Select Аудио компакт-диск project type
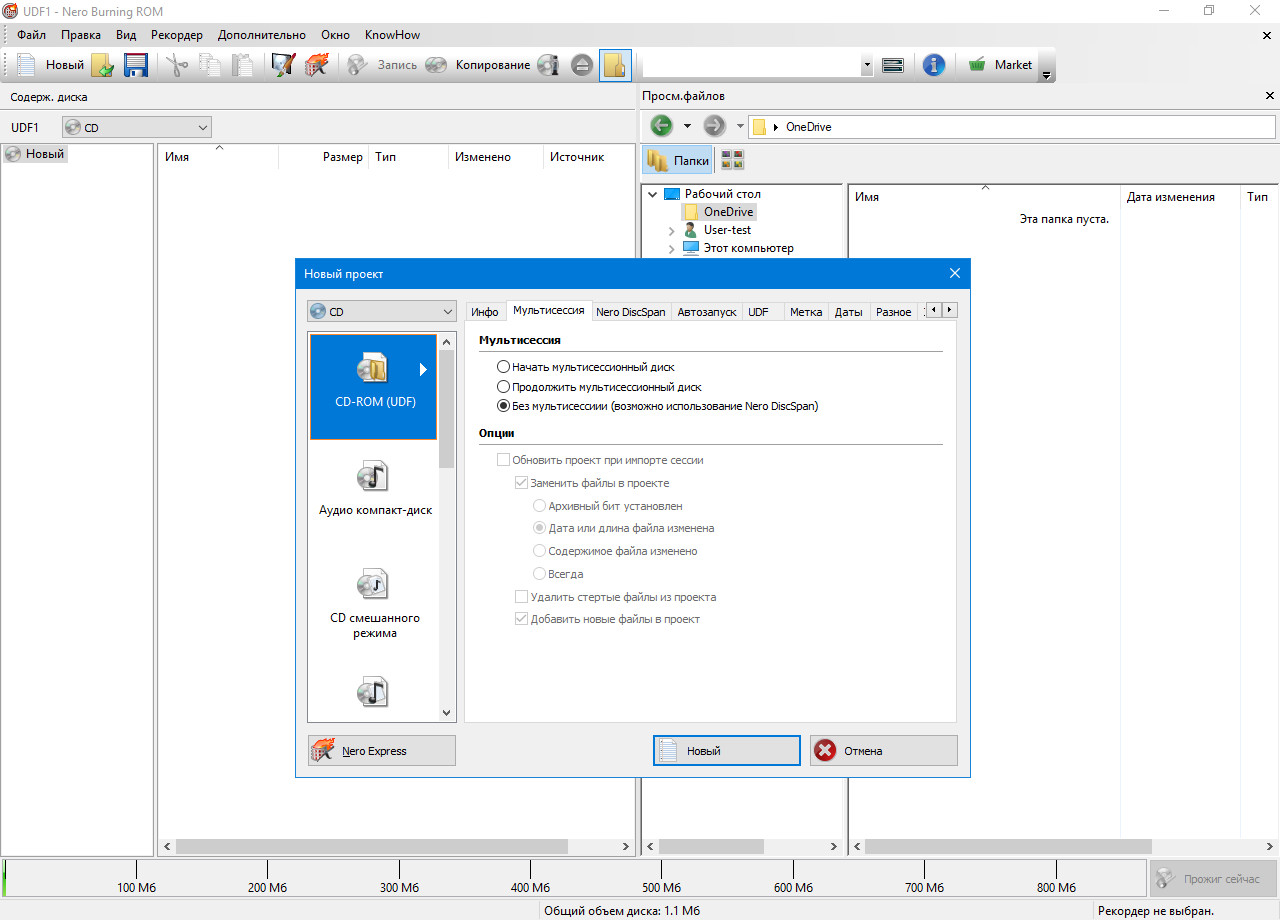This screenshot has width=1280, height=920. click(x=375, y=491)
